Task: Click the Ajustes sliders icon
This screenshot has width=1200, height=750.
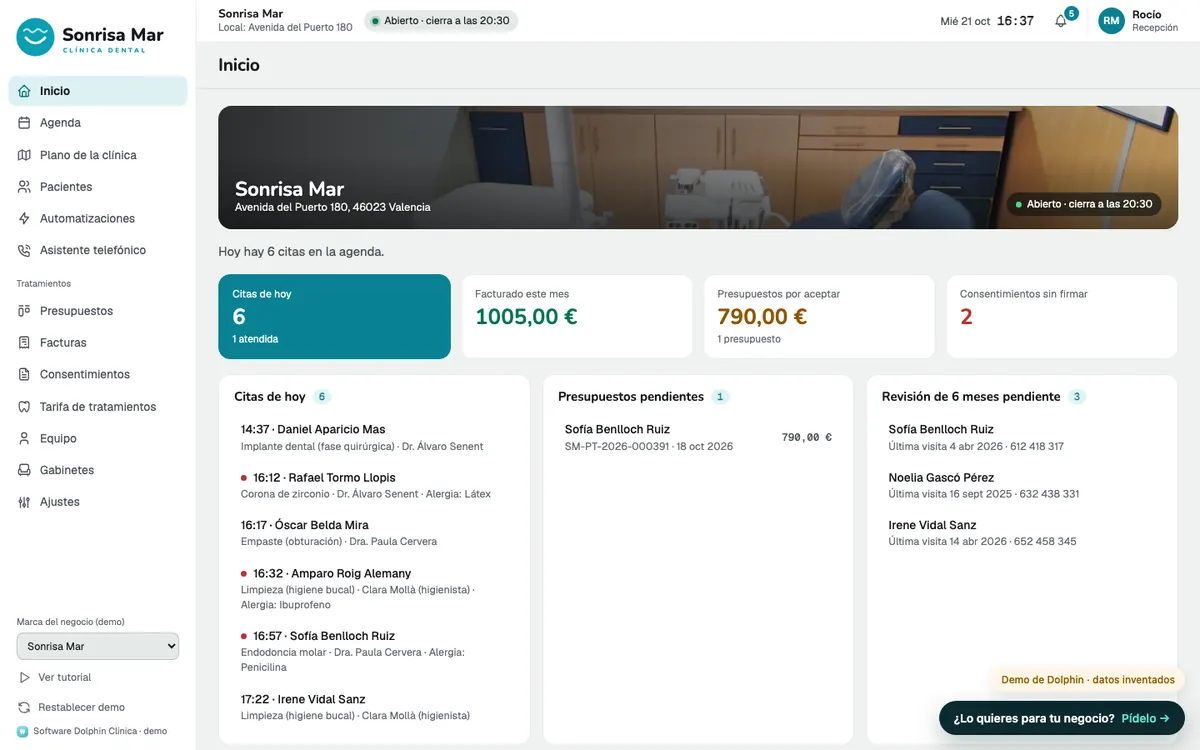Action: point(24,502)
